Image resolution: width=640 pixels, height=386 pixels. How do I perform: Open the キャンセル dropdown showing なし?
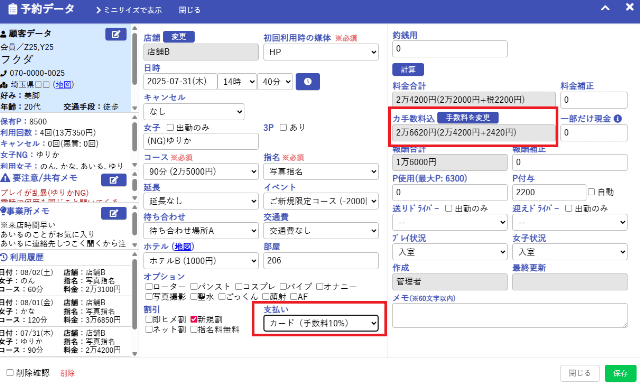pos(194,111)
